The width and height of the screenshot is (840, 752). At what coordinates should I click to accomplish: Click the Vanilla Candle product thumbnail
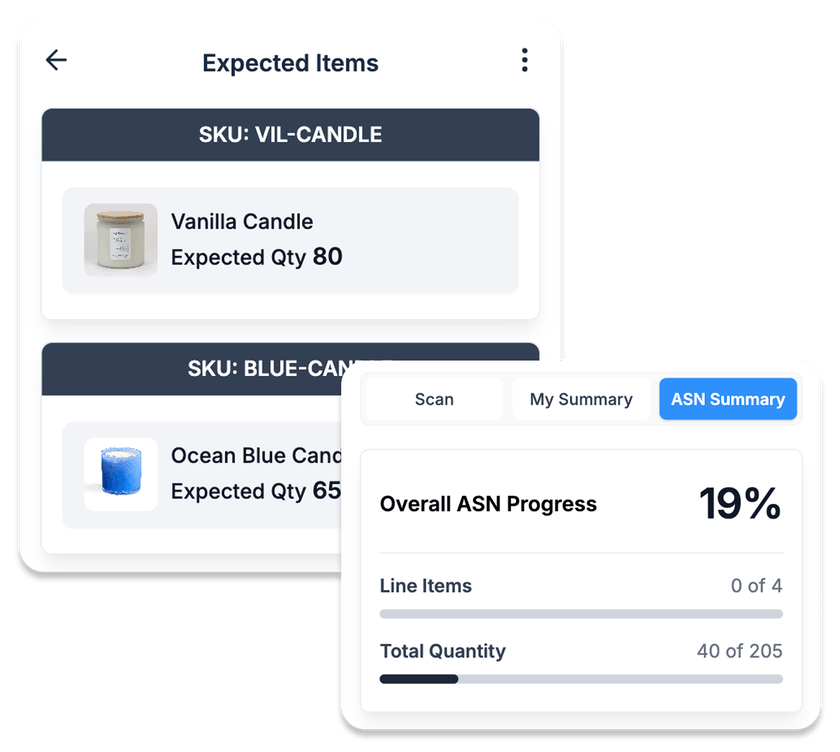pyautogui.click(x=120, y=240)
